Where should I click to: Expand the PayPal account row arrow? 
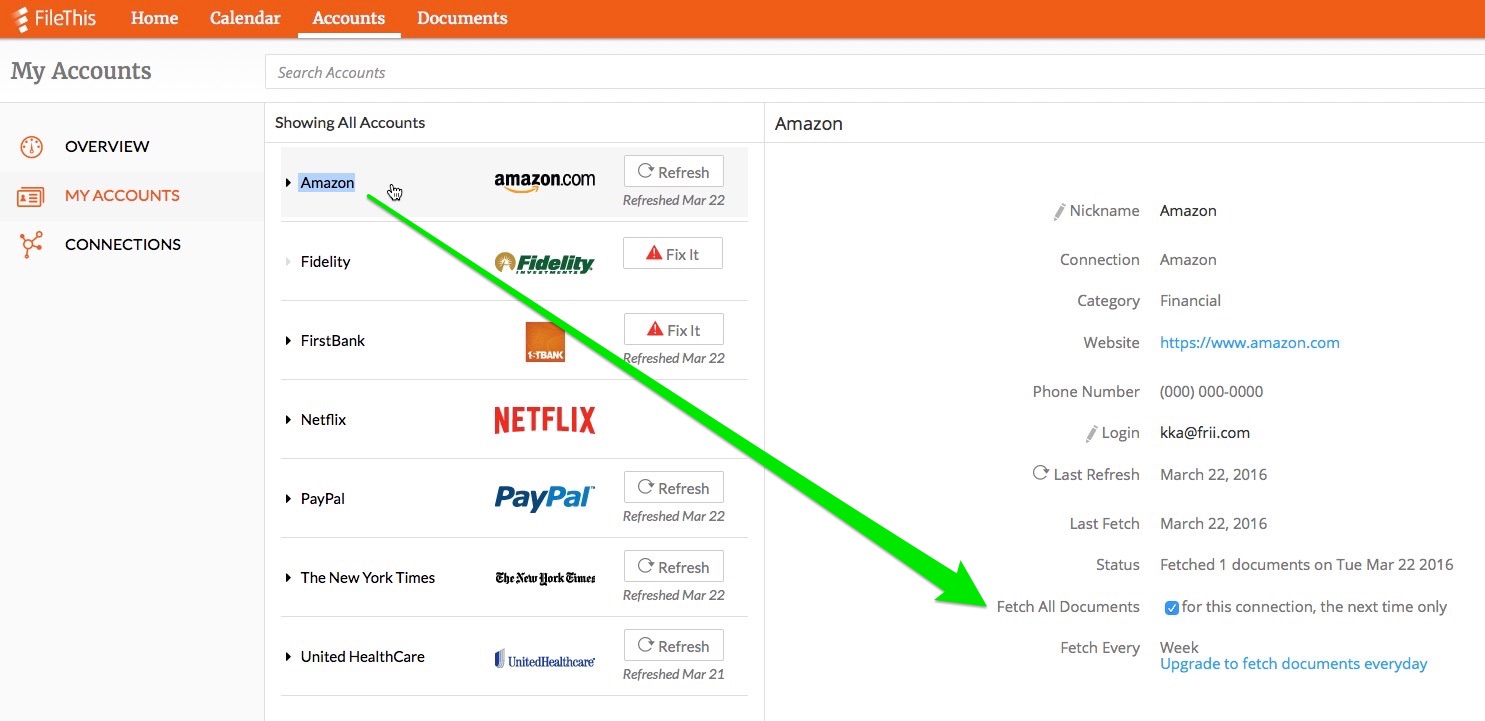point(288,499)
